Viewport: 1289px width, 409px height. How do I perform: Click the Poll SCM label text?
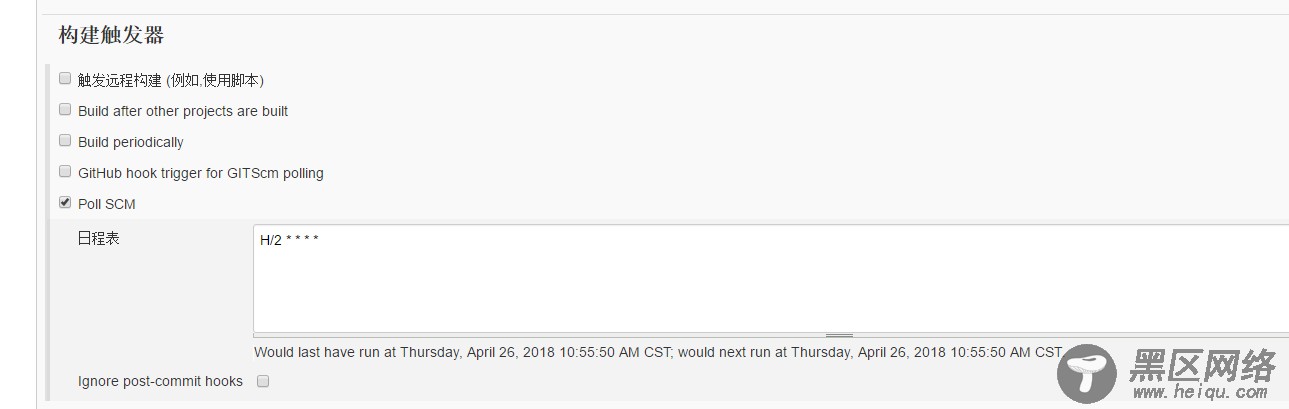(107, 204)
